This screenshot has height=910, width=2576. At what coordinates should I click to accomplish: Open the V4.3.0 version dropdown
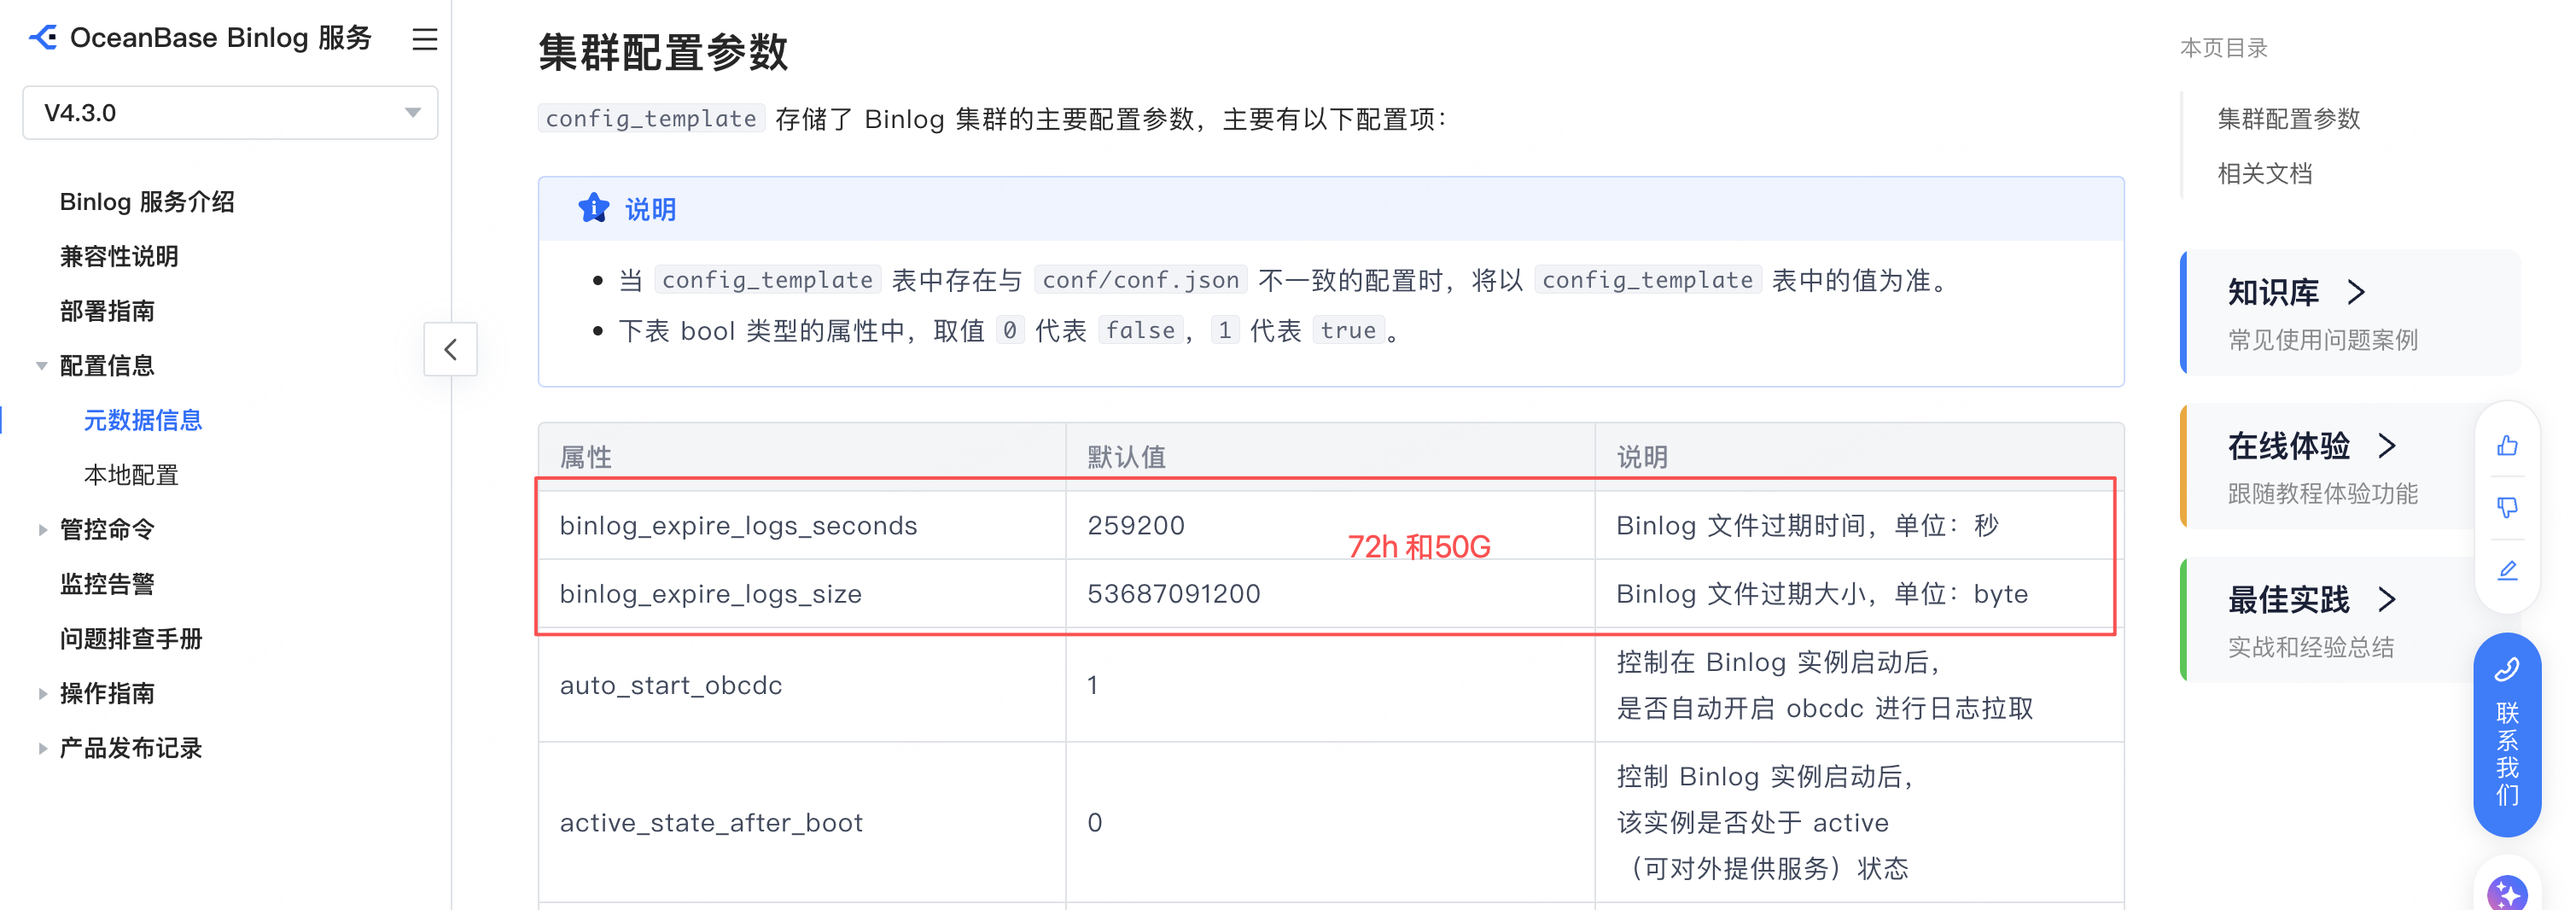230,113
